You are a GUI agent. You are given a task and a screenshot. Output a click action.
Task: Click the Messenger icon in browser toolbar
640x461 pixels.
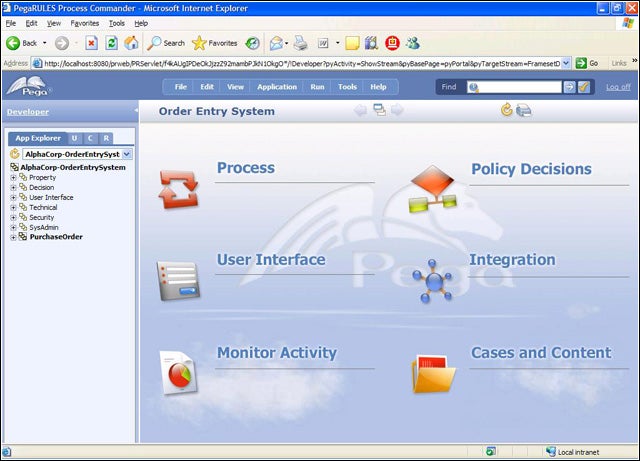(x=413, y=43)
